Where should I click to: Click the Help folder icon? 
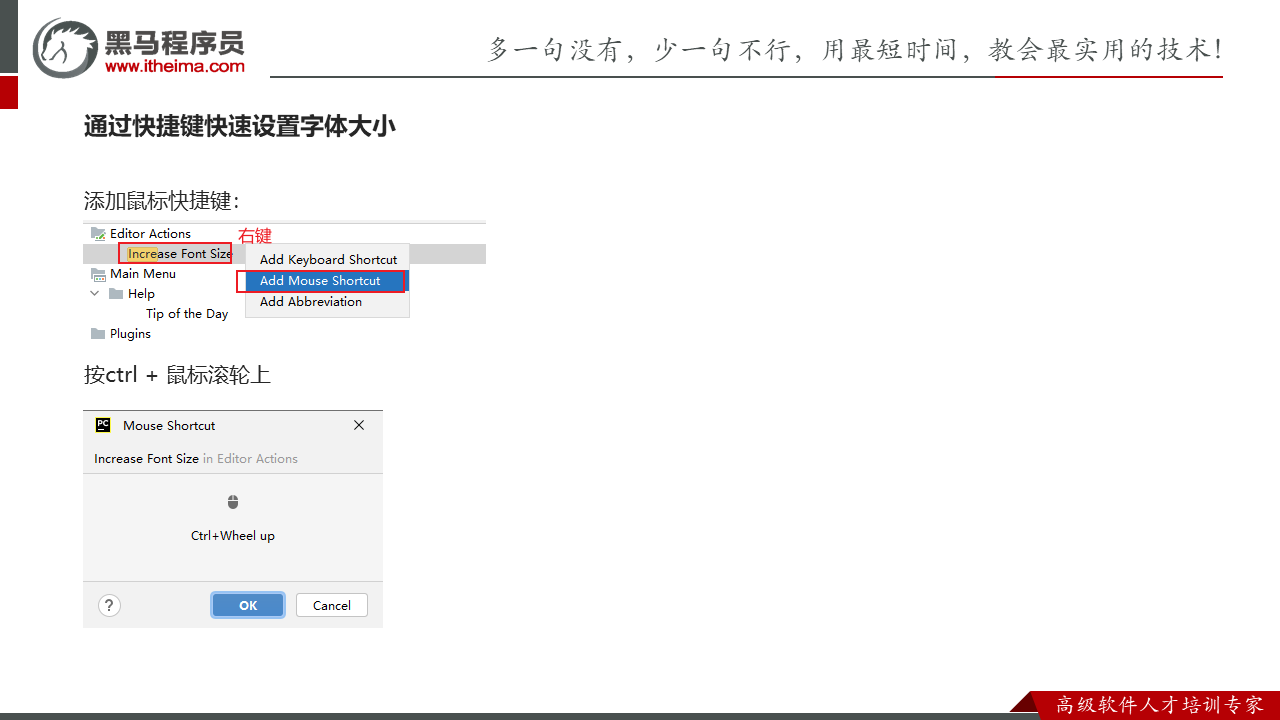(x=116, y=294)
